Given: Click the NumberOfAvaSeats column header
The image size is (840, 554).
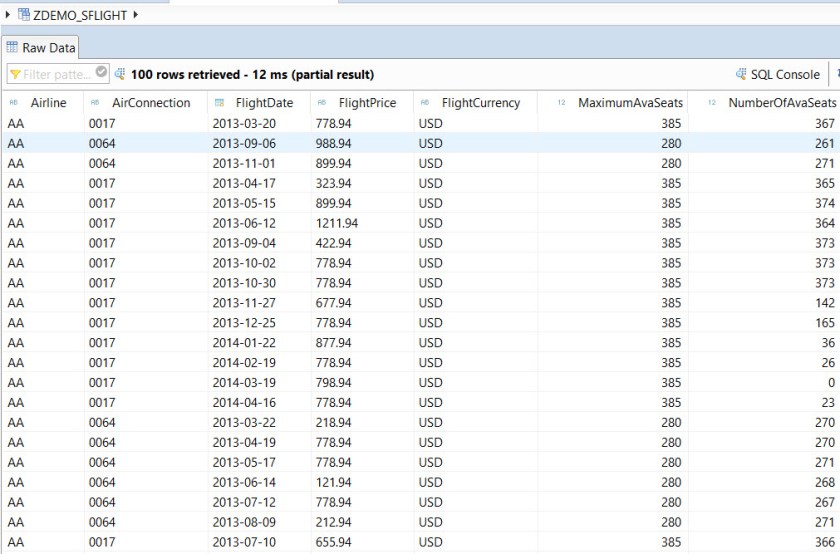Looking at the screenshot, I should [781, 103].
